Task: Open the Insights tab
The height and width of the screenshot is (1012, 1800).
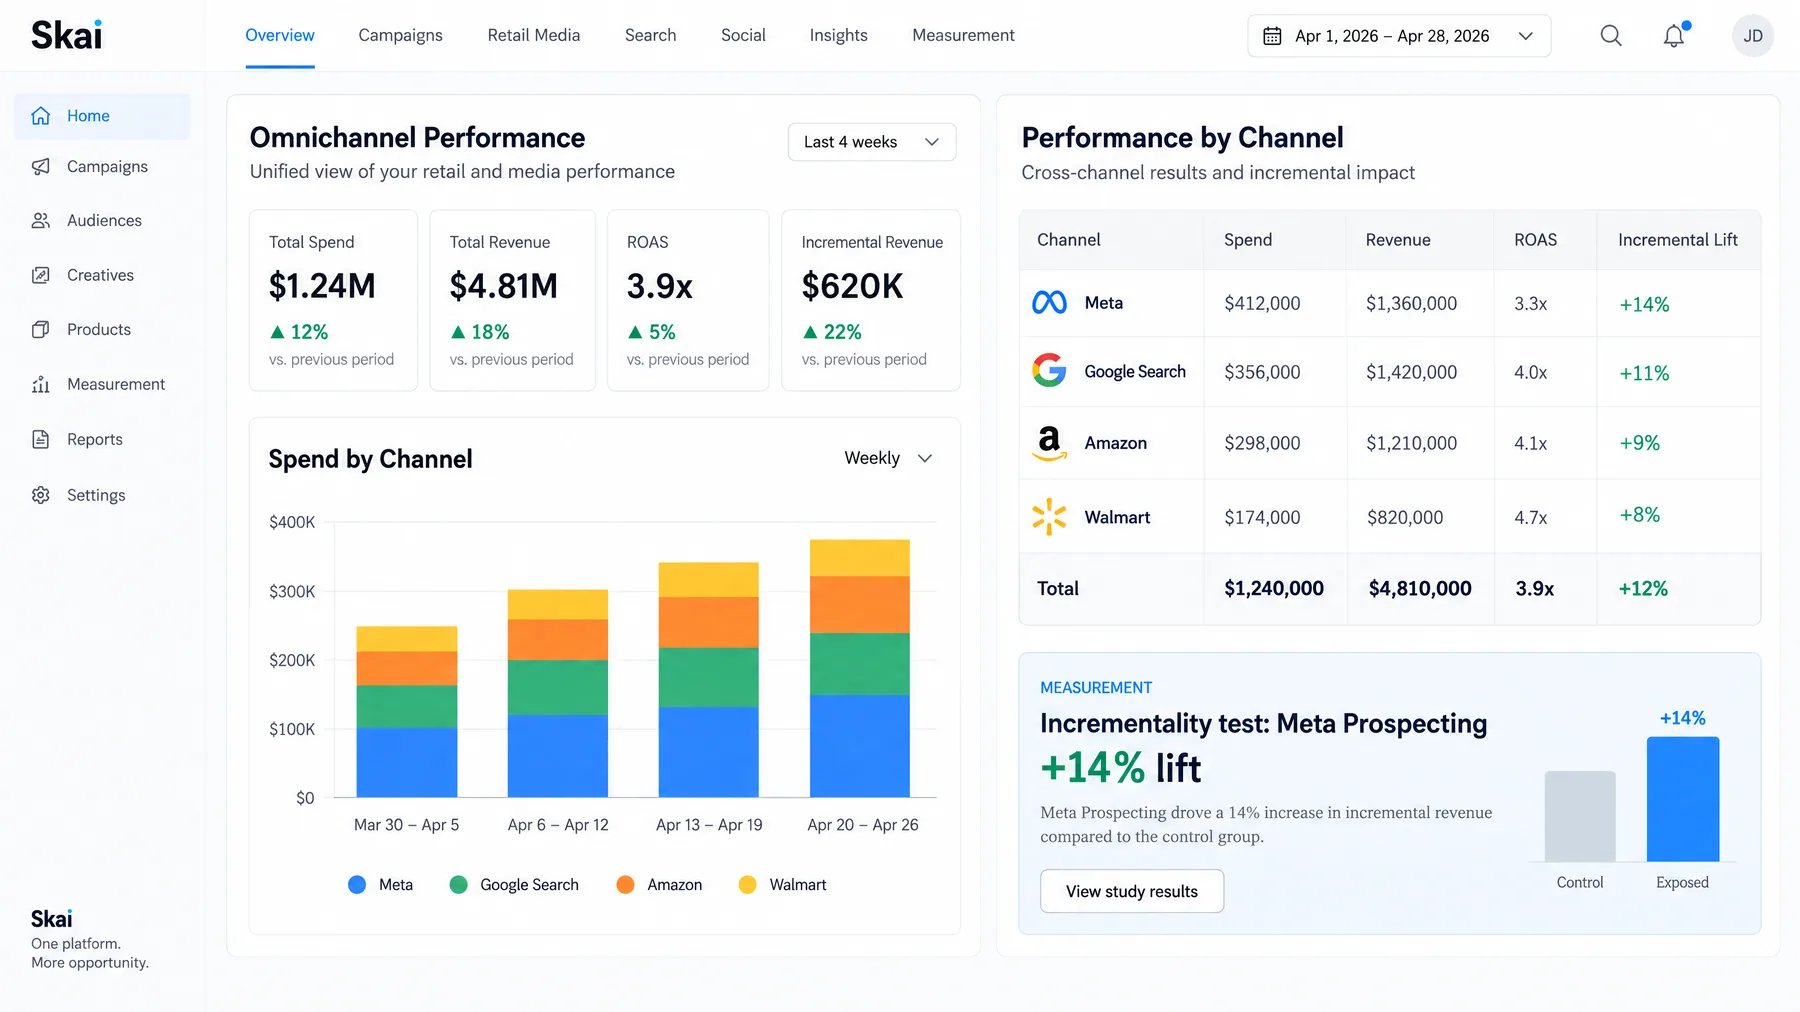Action: point(838,35)
